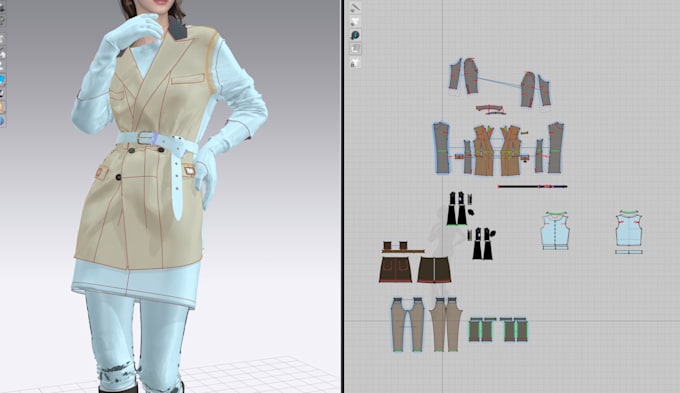Image resolution: width=680 pixels, height=393 pixels.
Task: Toggle the seamline display icon in 2D window
Action: pyautogui.click(x=355, y=7)
